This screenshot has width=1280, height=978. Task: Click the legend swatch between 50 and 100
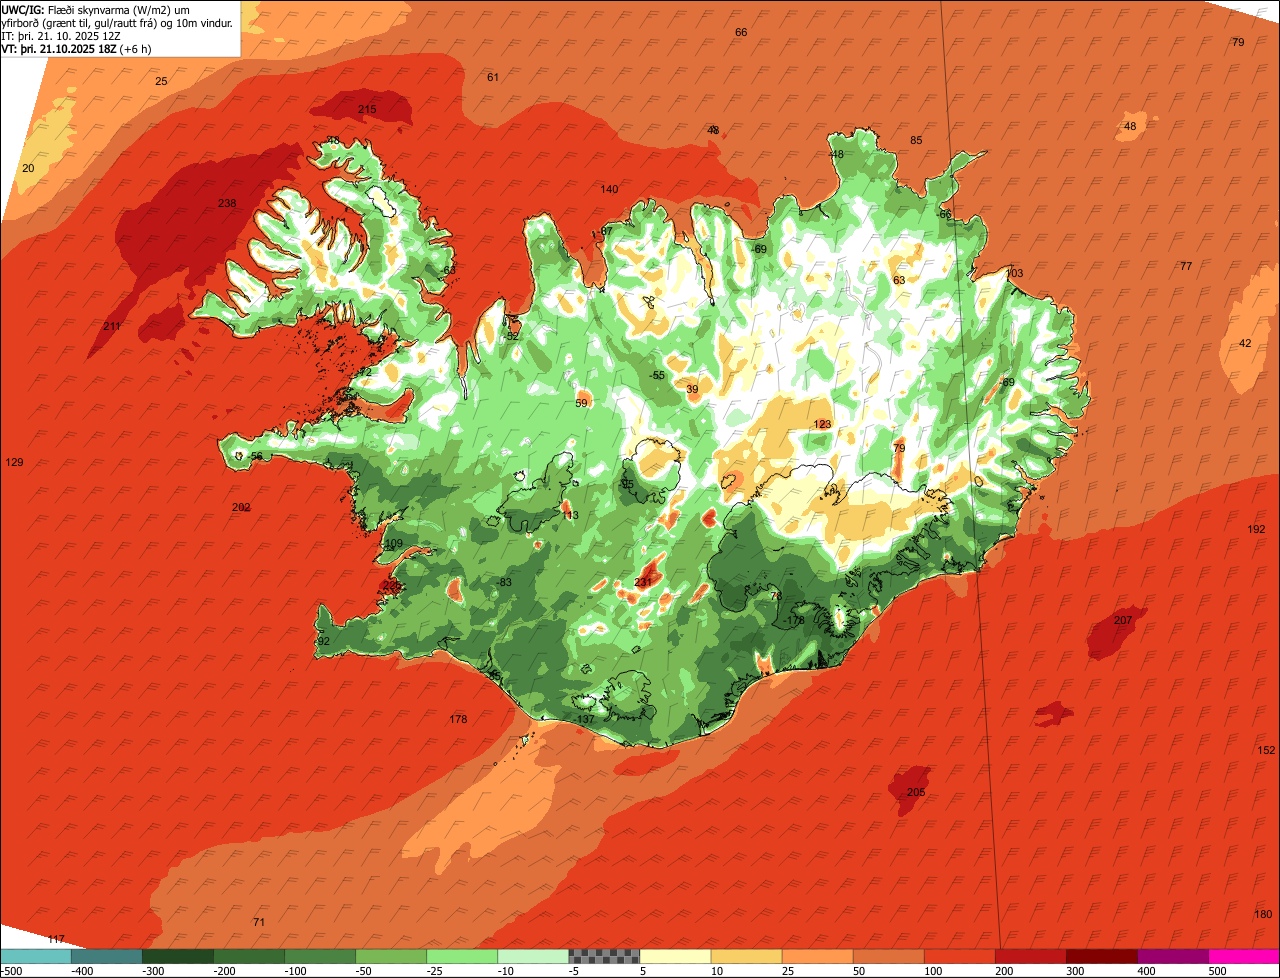[888, 955]
